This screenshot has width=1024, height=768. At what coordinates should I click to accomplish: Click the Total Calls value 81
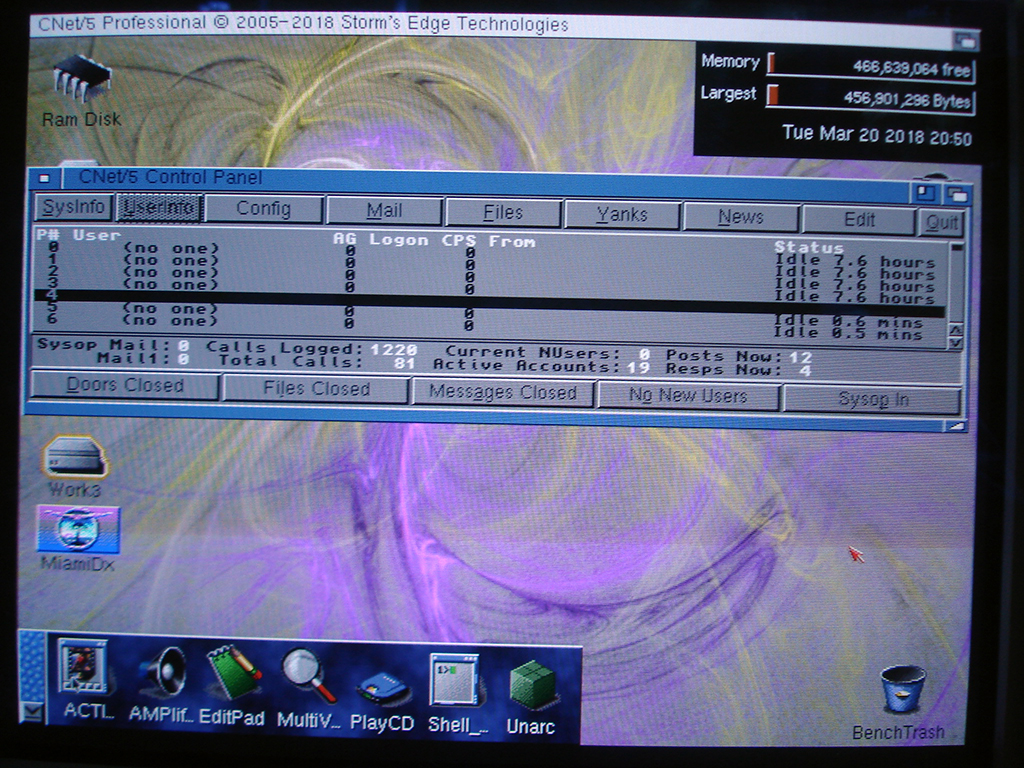click(404, 363)
